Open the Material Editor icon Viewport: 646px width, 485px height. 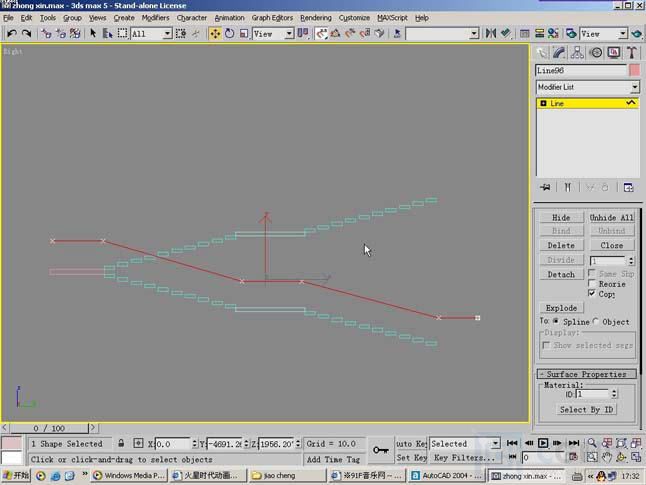click(553, 33)
